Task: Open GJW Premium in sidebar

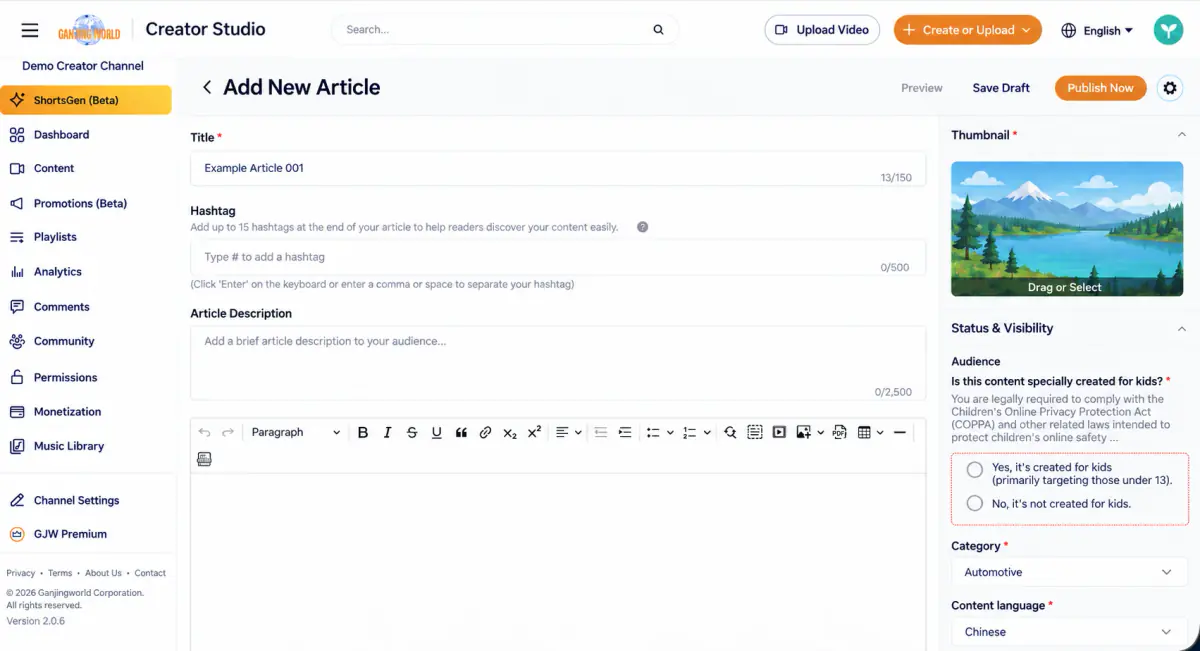Action: click(70, 534)
